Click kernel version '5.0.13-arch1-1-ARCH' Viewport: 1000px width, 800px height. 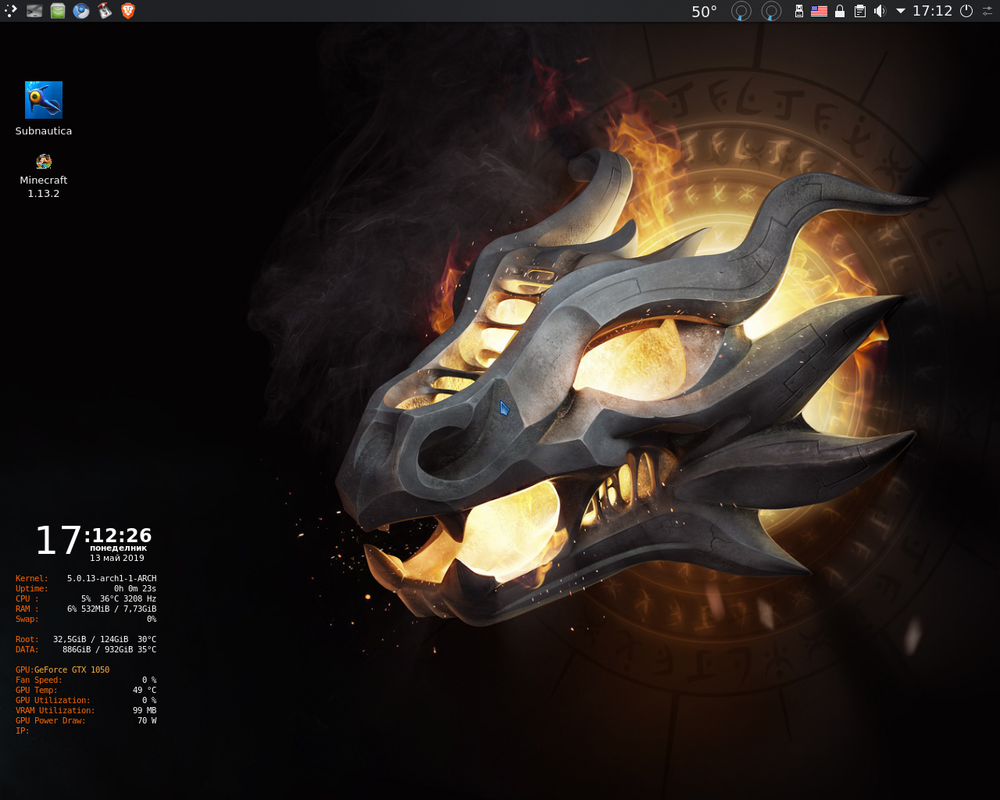[x=112, y=578]
